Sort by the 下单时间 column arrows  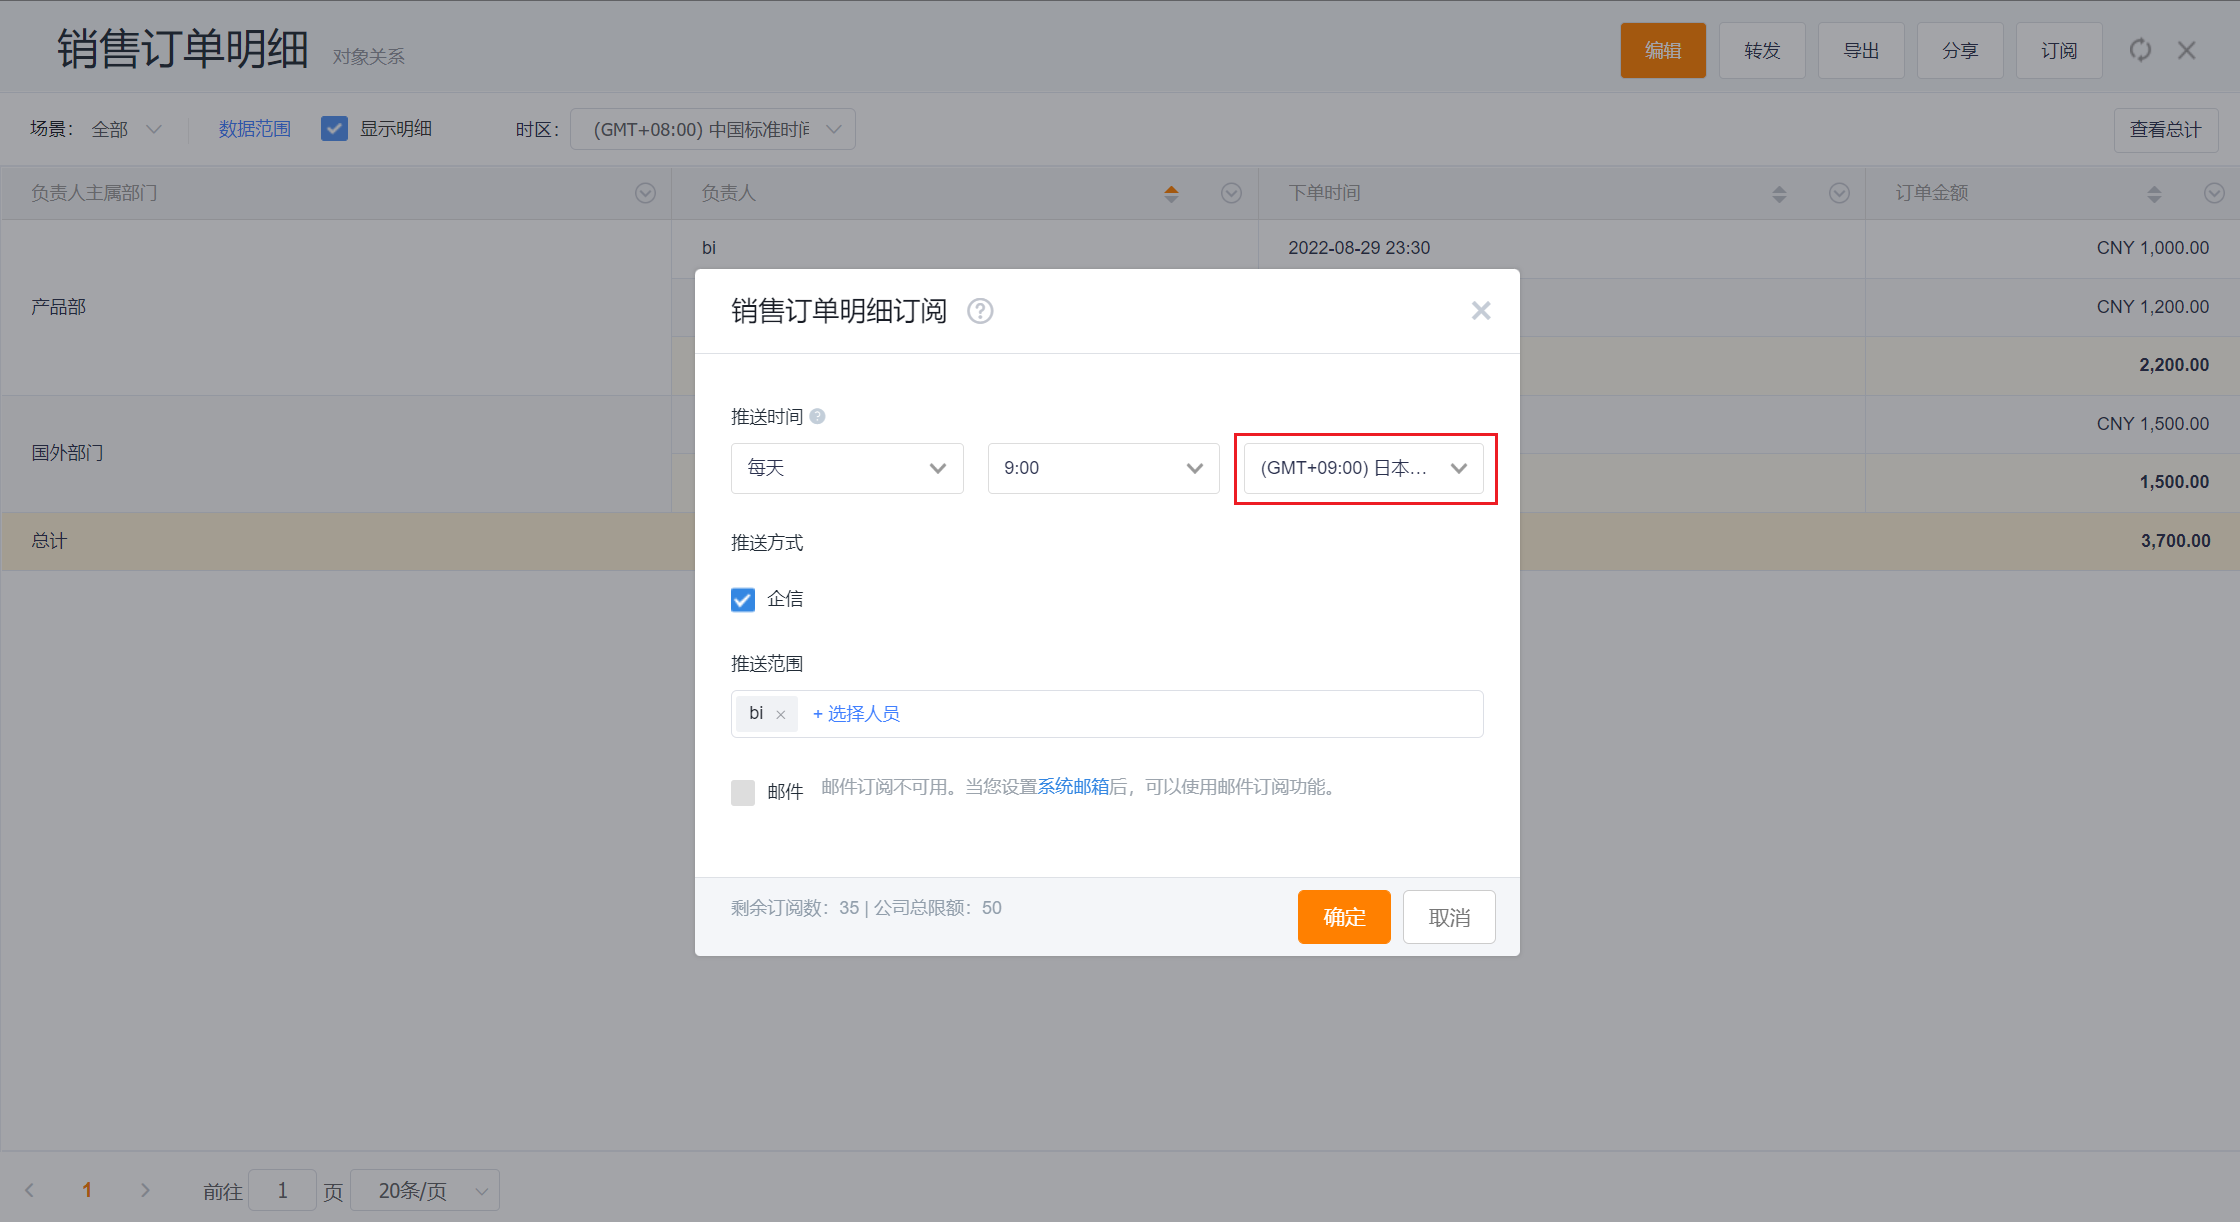pyautogui.click(x=1779, y=193)
